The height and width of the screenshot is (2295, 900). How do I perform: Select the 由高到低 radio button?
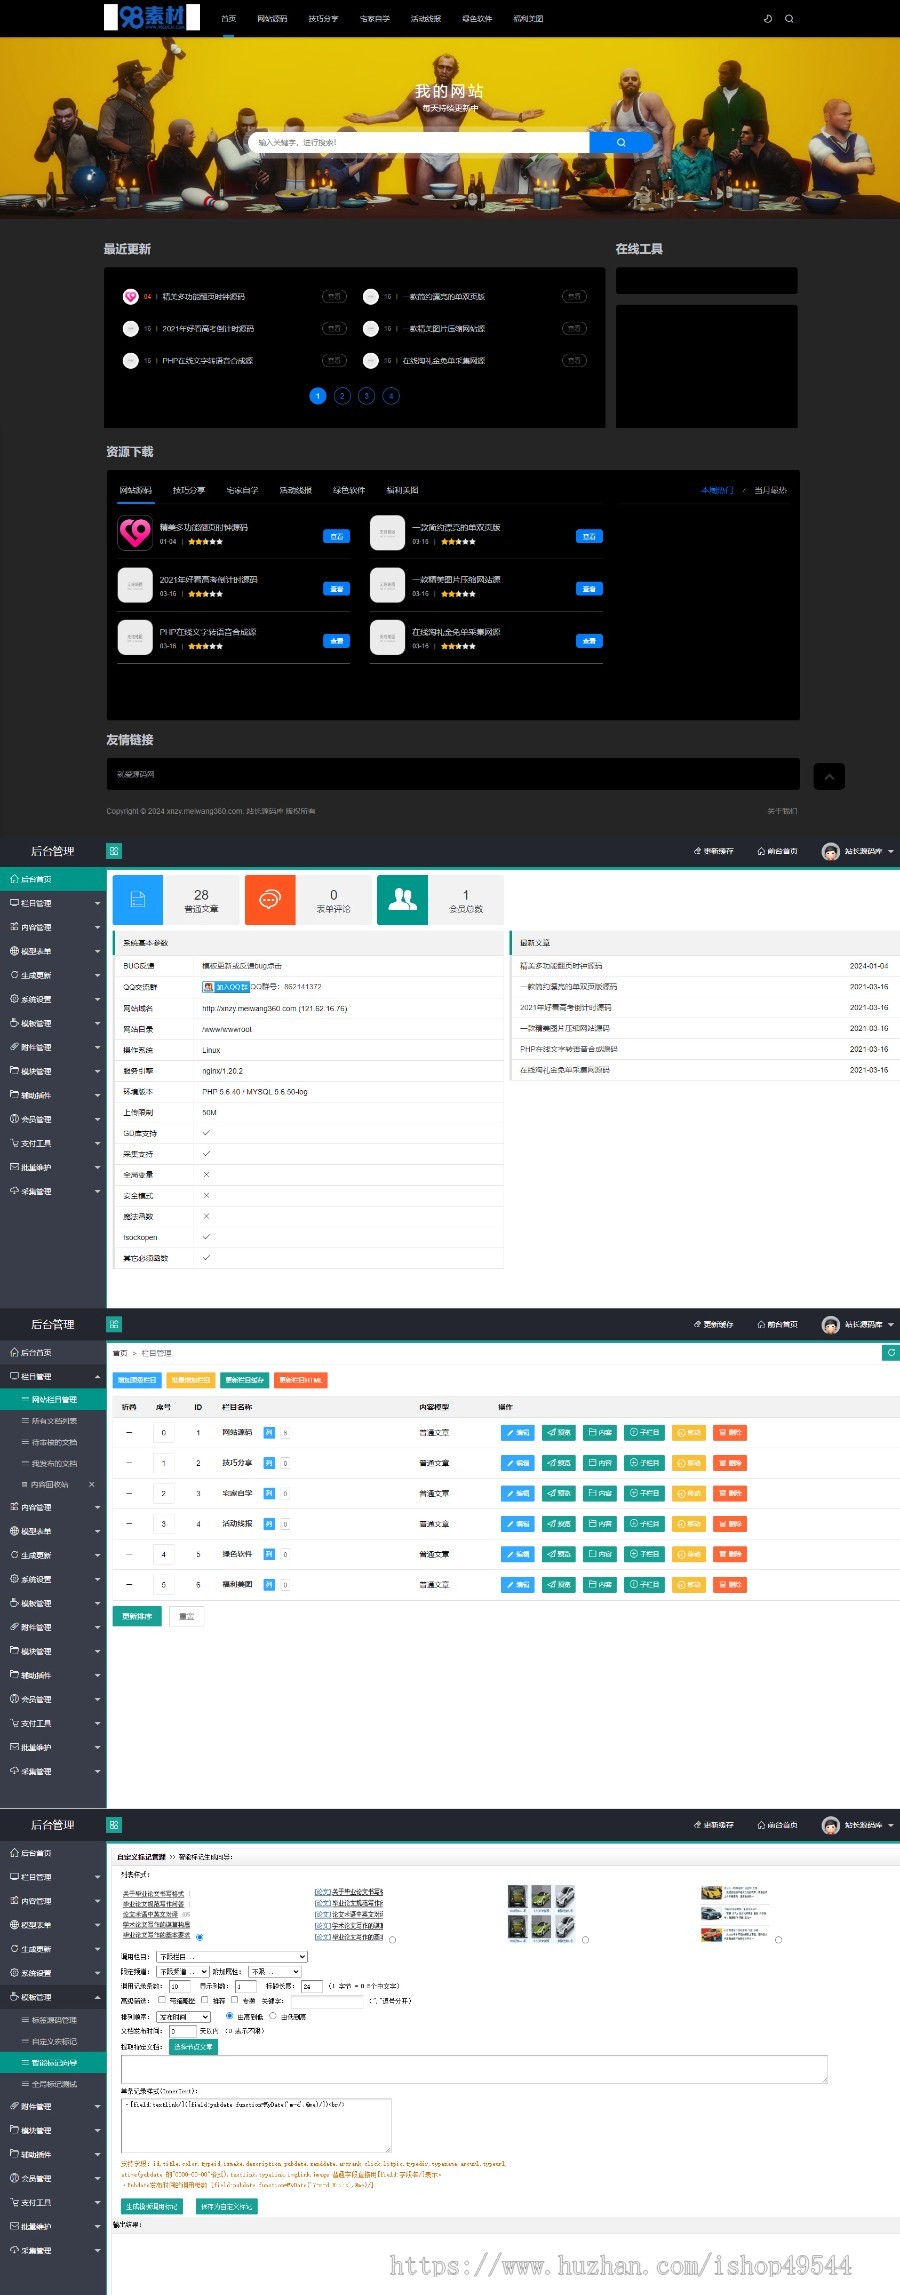pyautogui.click(x=229, y=2016)
